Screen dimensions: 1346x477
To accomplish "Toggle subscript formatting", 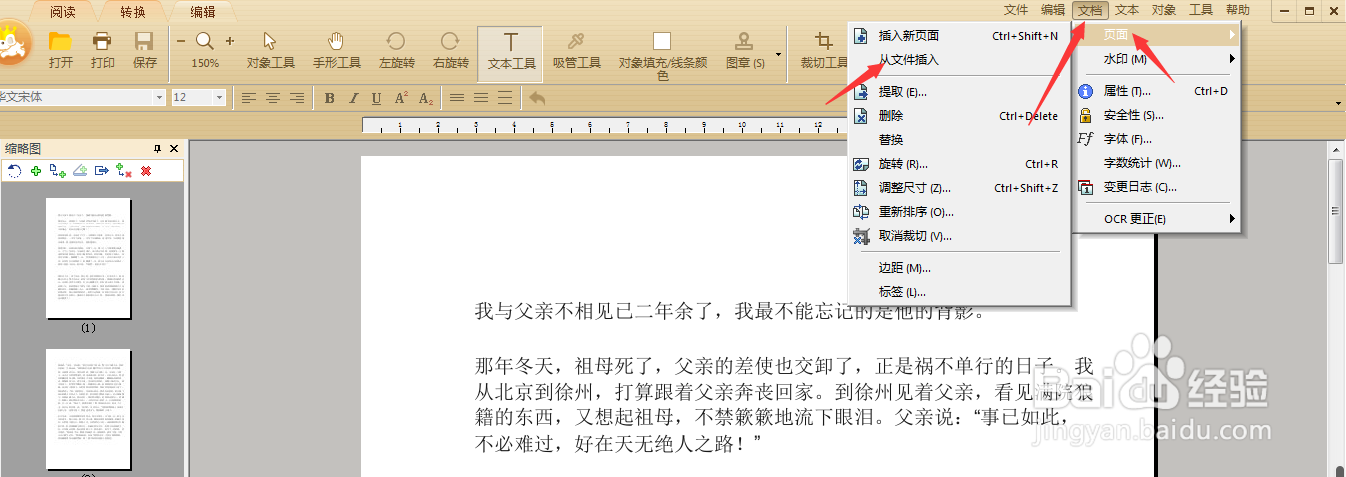I will (x=426, y=98).
